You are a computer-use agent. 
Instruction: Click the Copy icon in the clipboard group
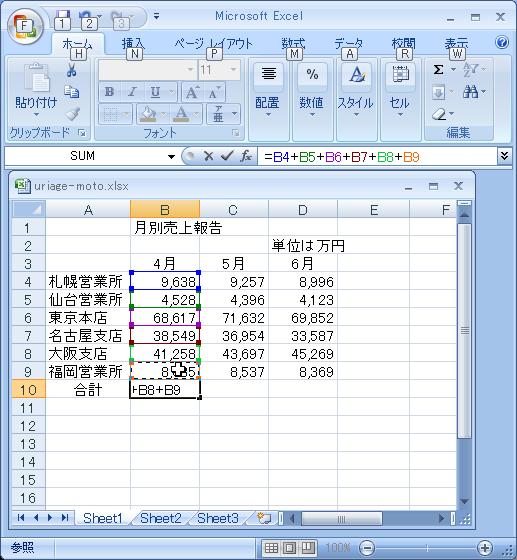[x=71, y=92]
